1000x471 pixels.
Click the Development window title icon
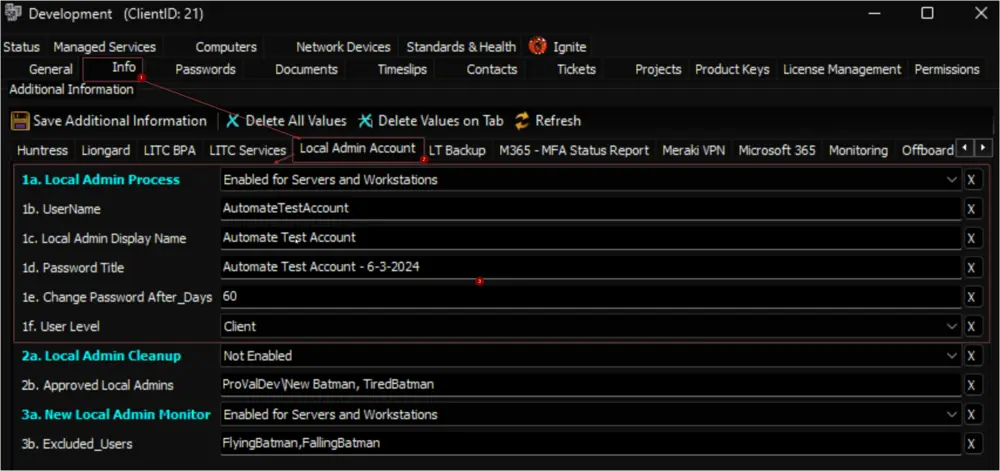[13, 13]
